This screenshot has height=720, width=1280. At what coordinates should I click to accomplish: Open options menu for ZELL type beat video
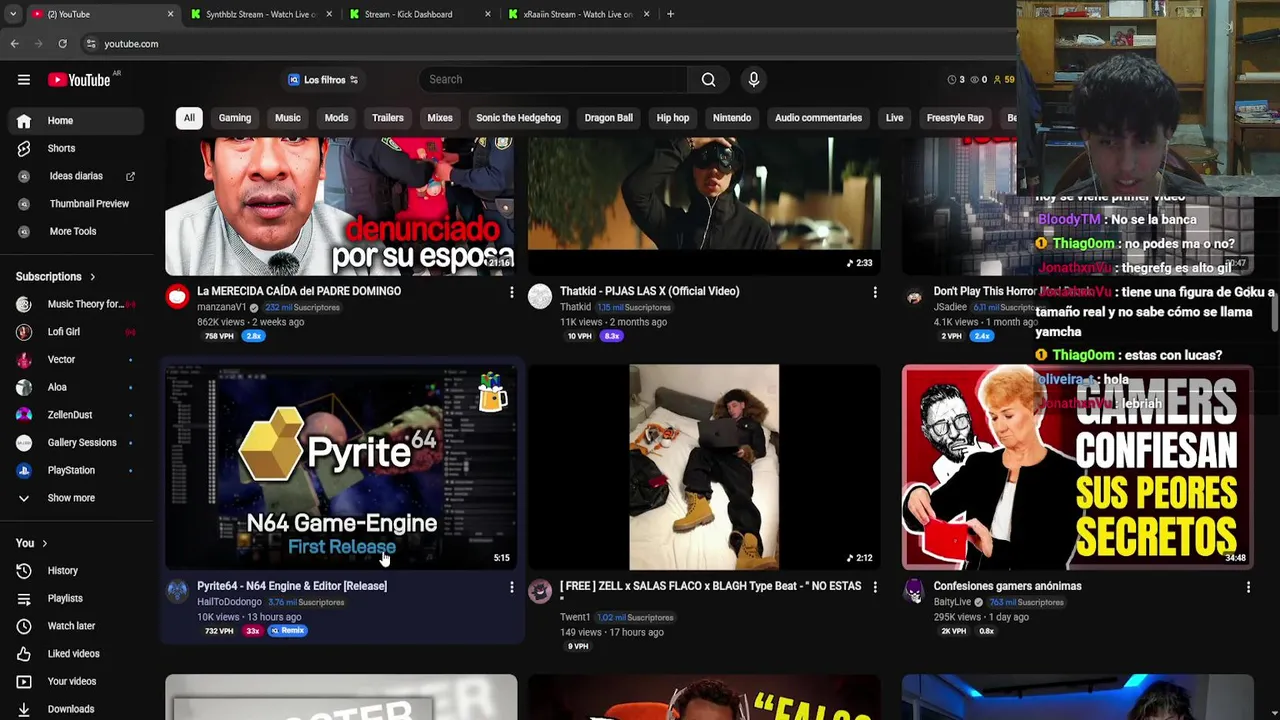[875, 588]
